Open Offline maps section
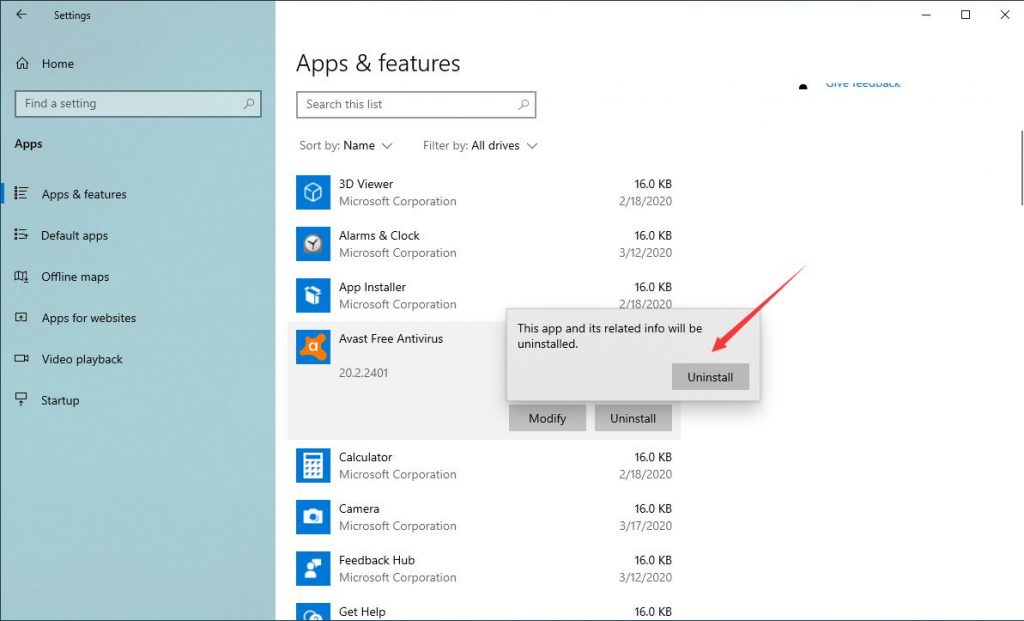Image resolution: width=1024 pixels, height=621 pixels. click(75, 277)
